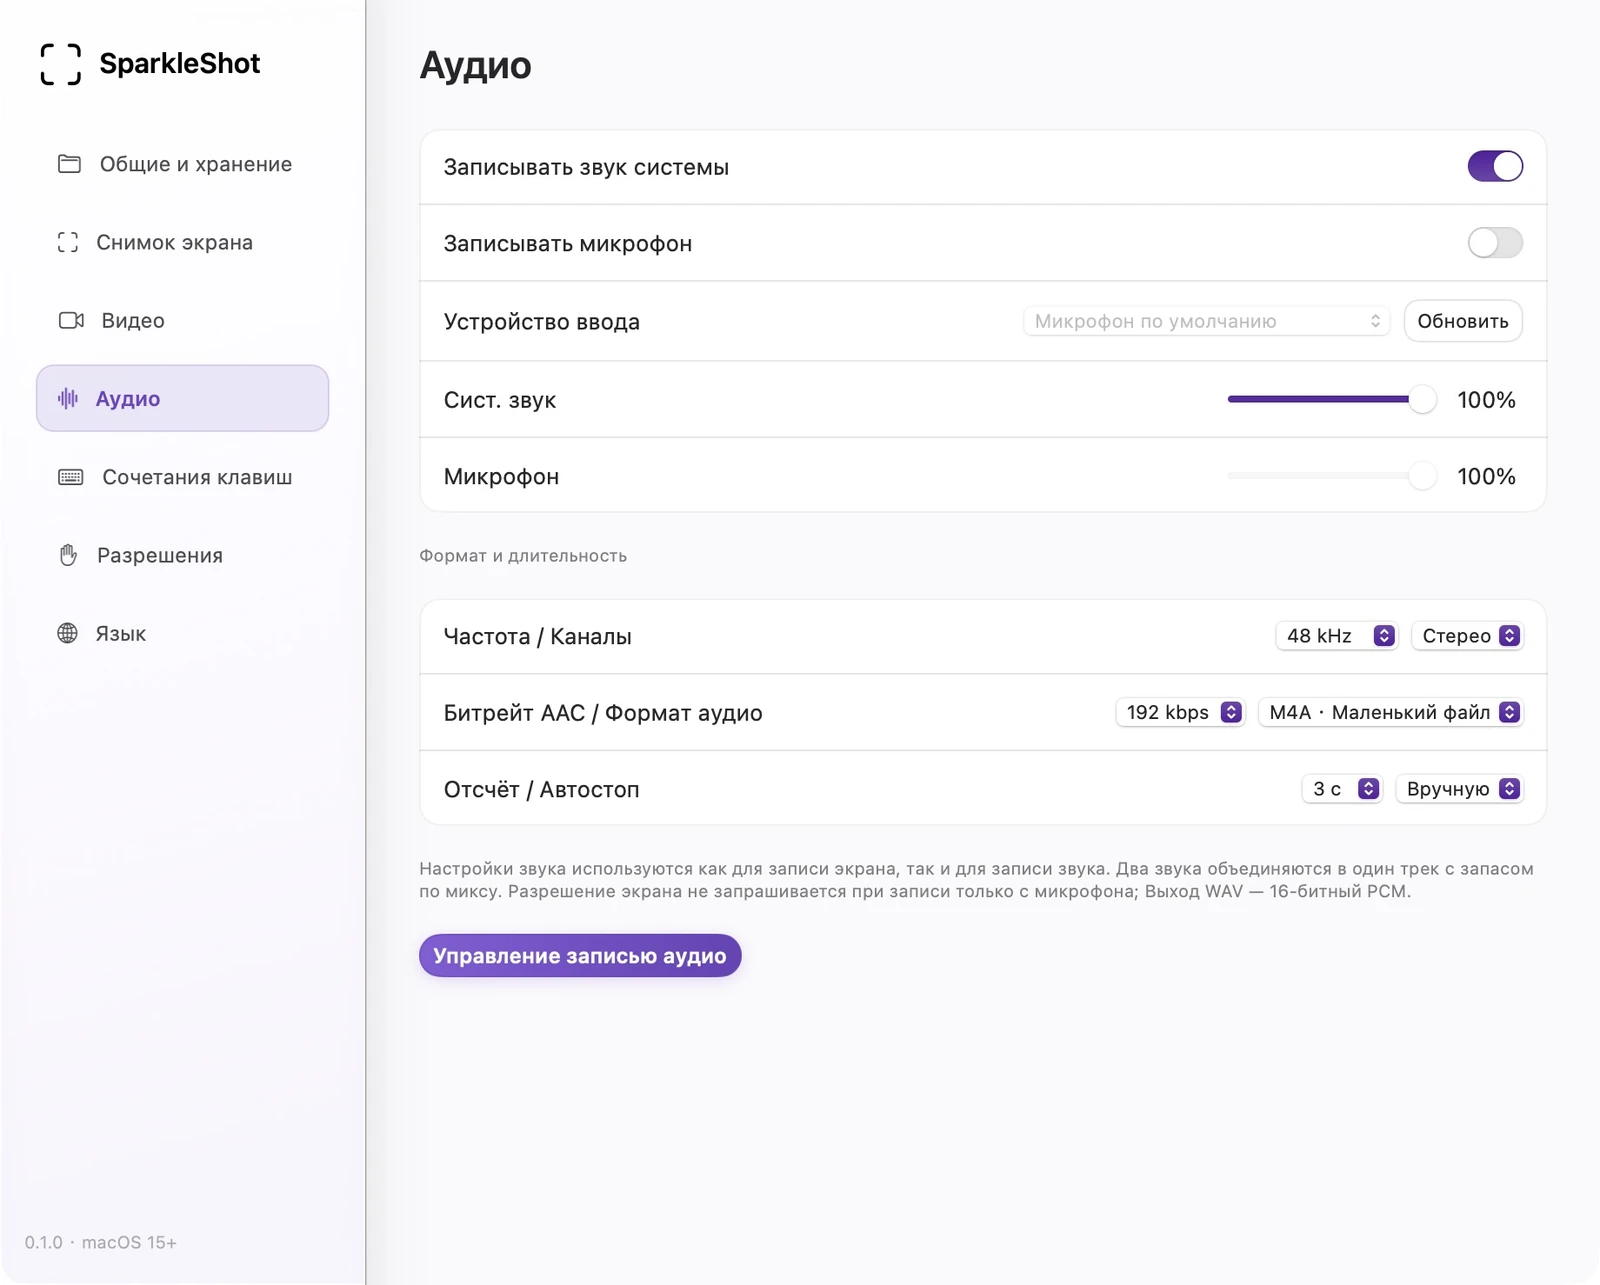Open the 3 с countdown dropdown
The height and width of the screenshot is (1285, 1600).
(1342, 789)
